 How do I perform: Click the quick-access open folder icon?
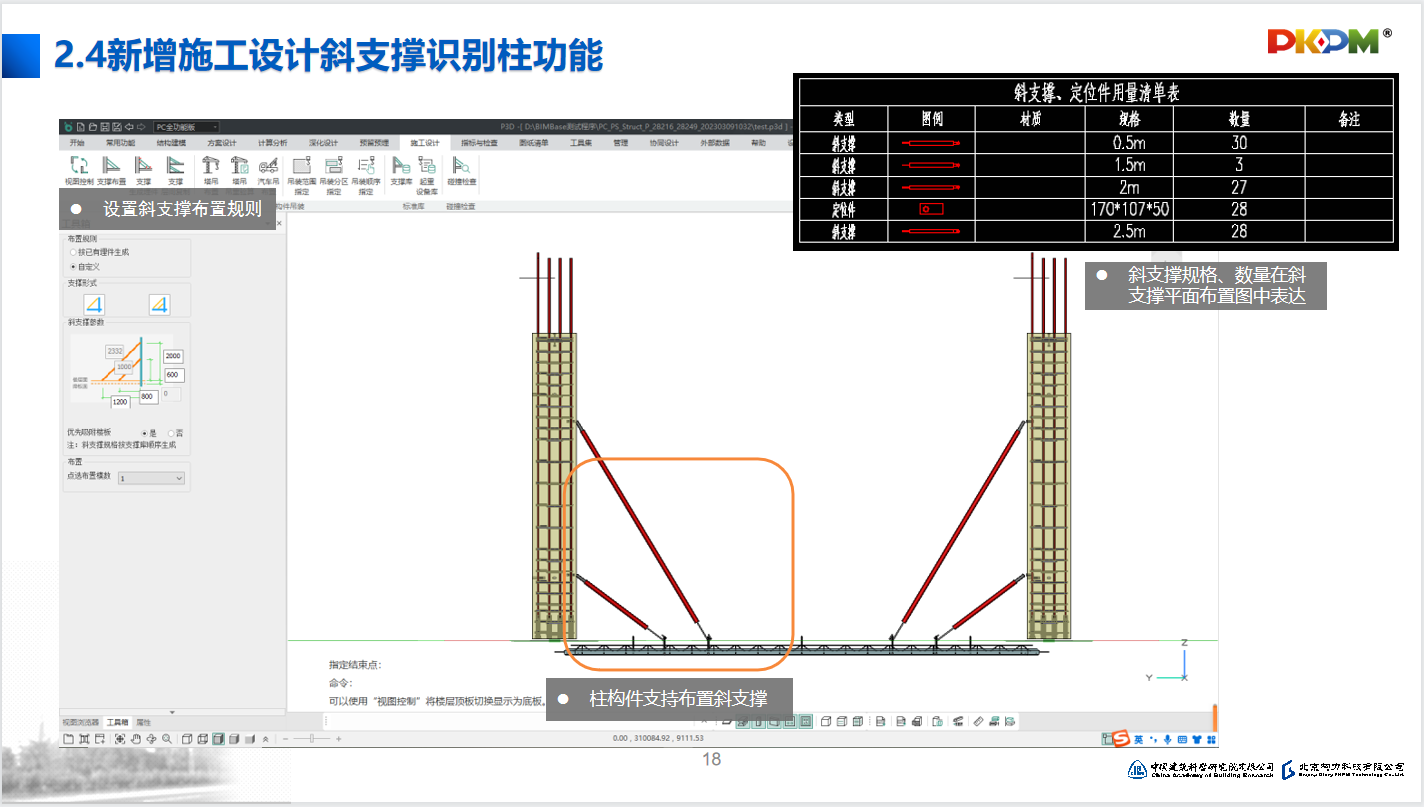coord(92,127)
